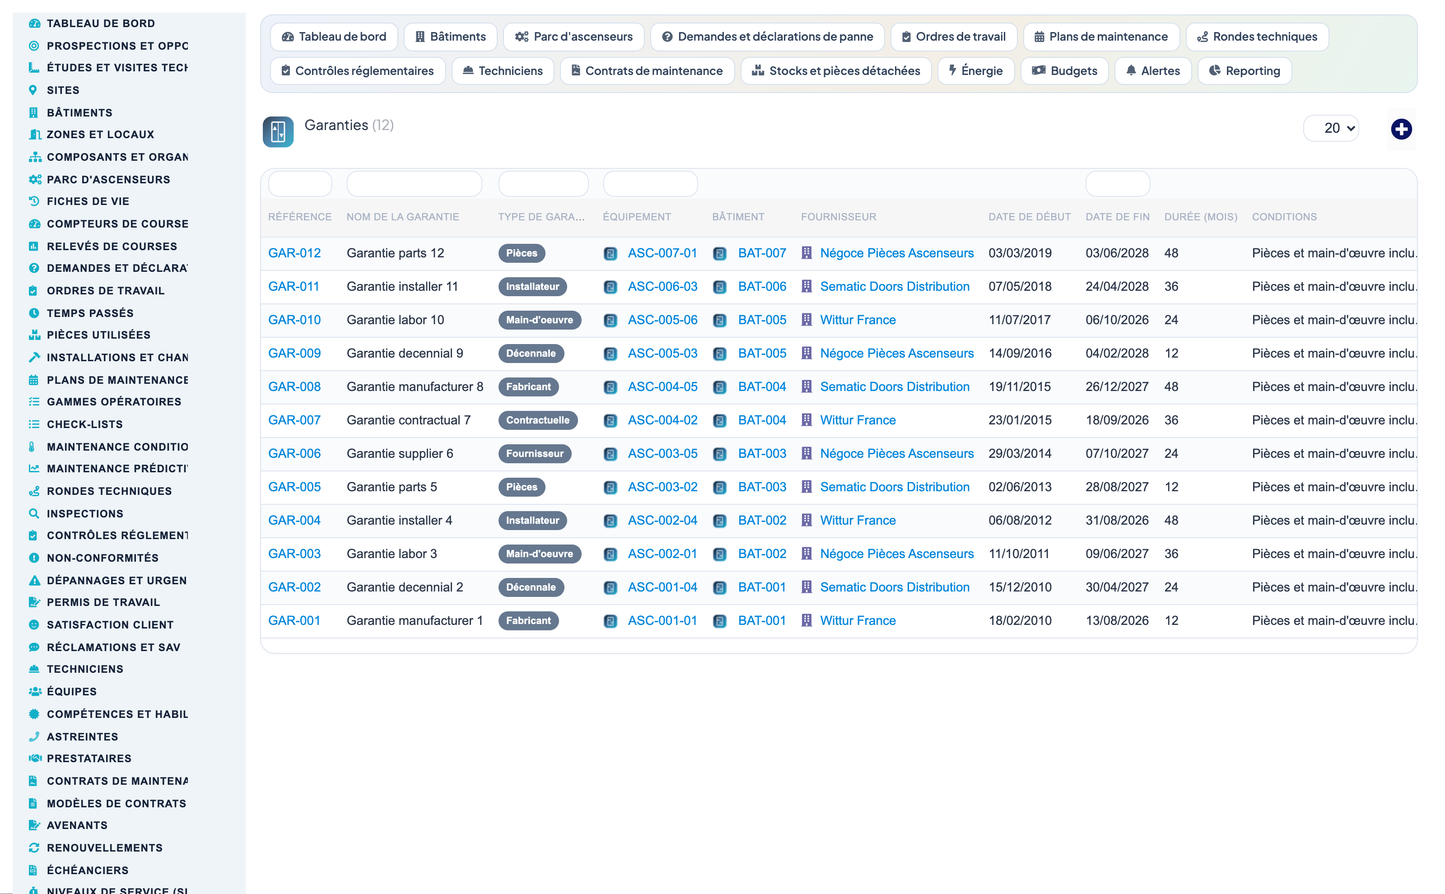Open guarantee GAR-007 reference link

pos(295,420)
